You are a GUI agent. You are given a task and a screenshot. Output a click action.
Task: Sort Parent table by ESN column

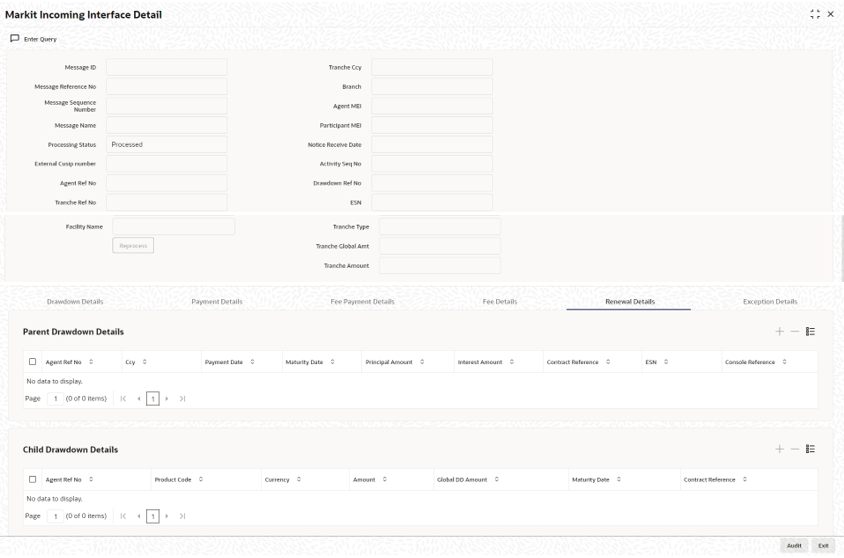pos(666,362)
